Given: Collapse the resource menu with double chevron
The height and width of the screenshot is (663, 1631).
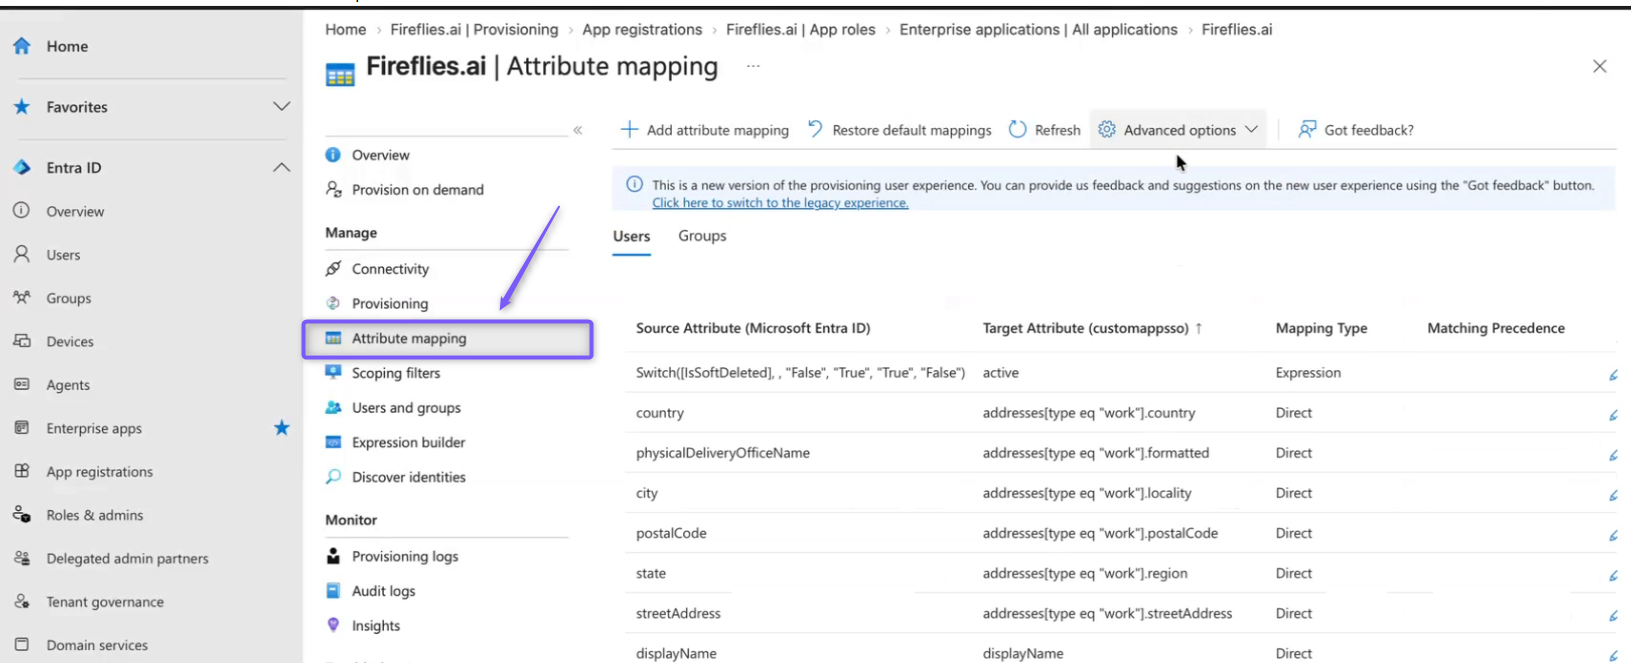Looking at the screenshot, I should coord(578,130).
